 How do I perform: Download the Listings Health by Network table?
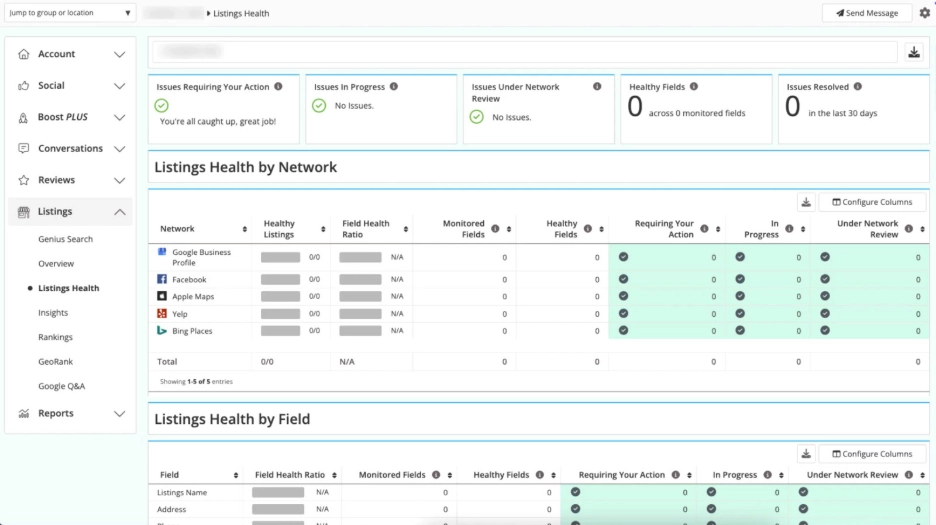click(x=806, y=202)
